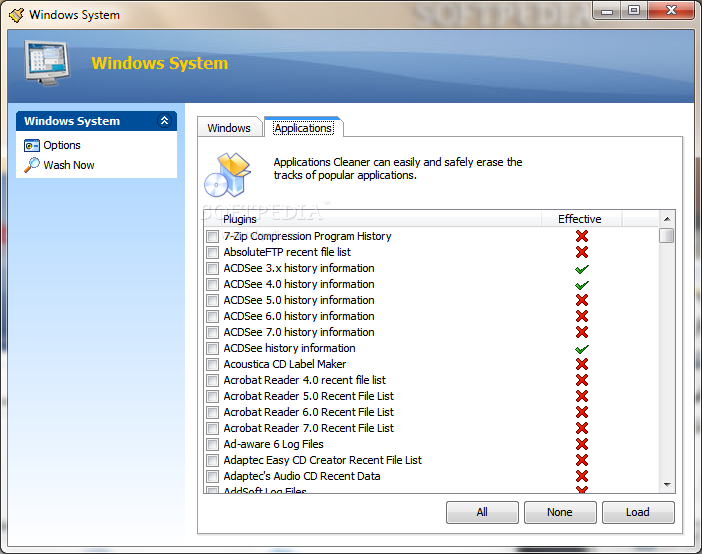Screen dimensions: 702x554
Task: Click red X for Adaptec's Audio CD row
Action: coord(582,476)
